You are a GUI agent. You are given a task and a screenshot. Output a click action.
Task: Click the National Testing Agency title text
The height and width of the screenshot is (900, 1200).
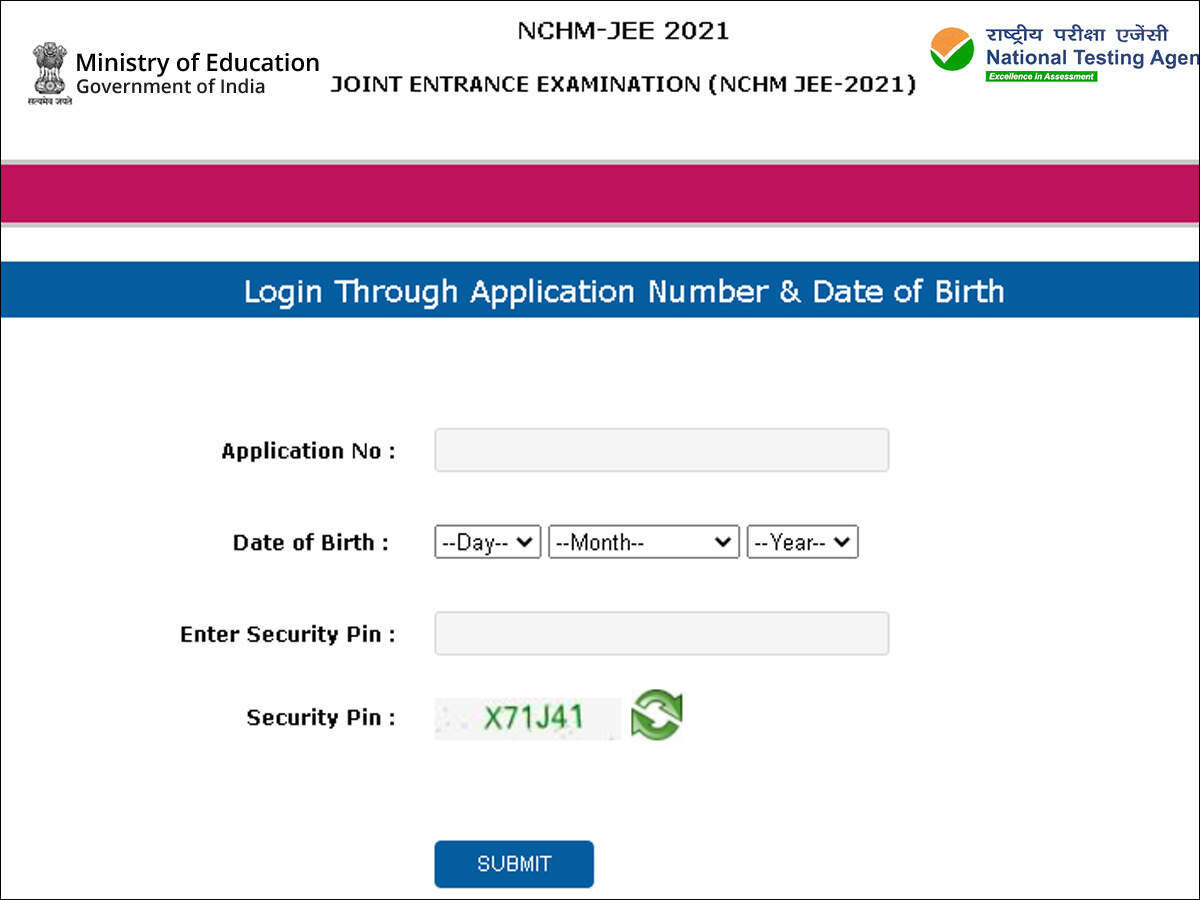(1092, 57)
